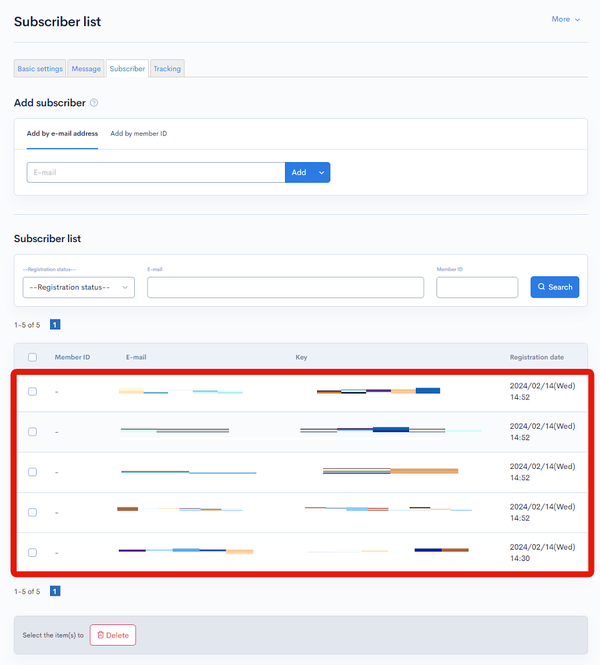Expand the Add button dropdown arrow
This screenshot has height=665, width=600.
(x=321, y=173)
